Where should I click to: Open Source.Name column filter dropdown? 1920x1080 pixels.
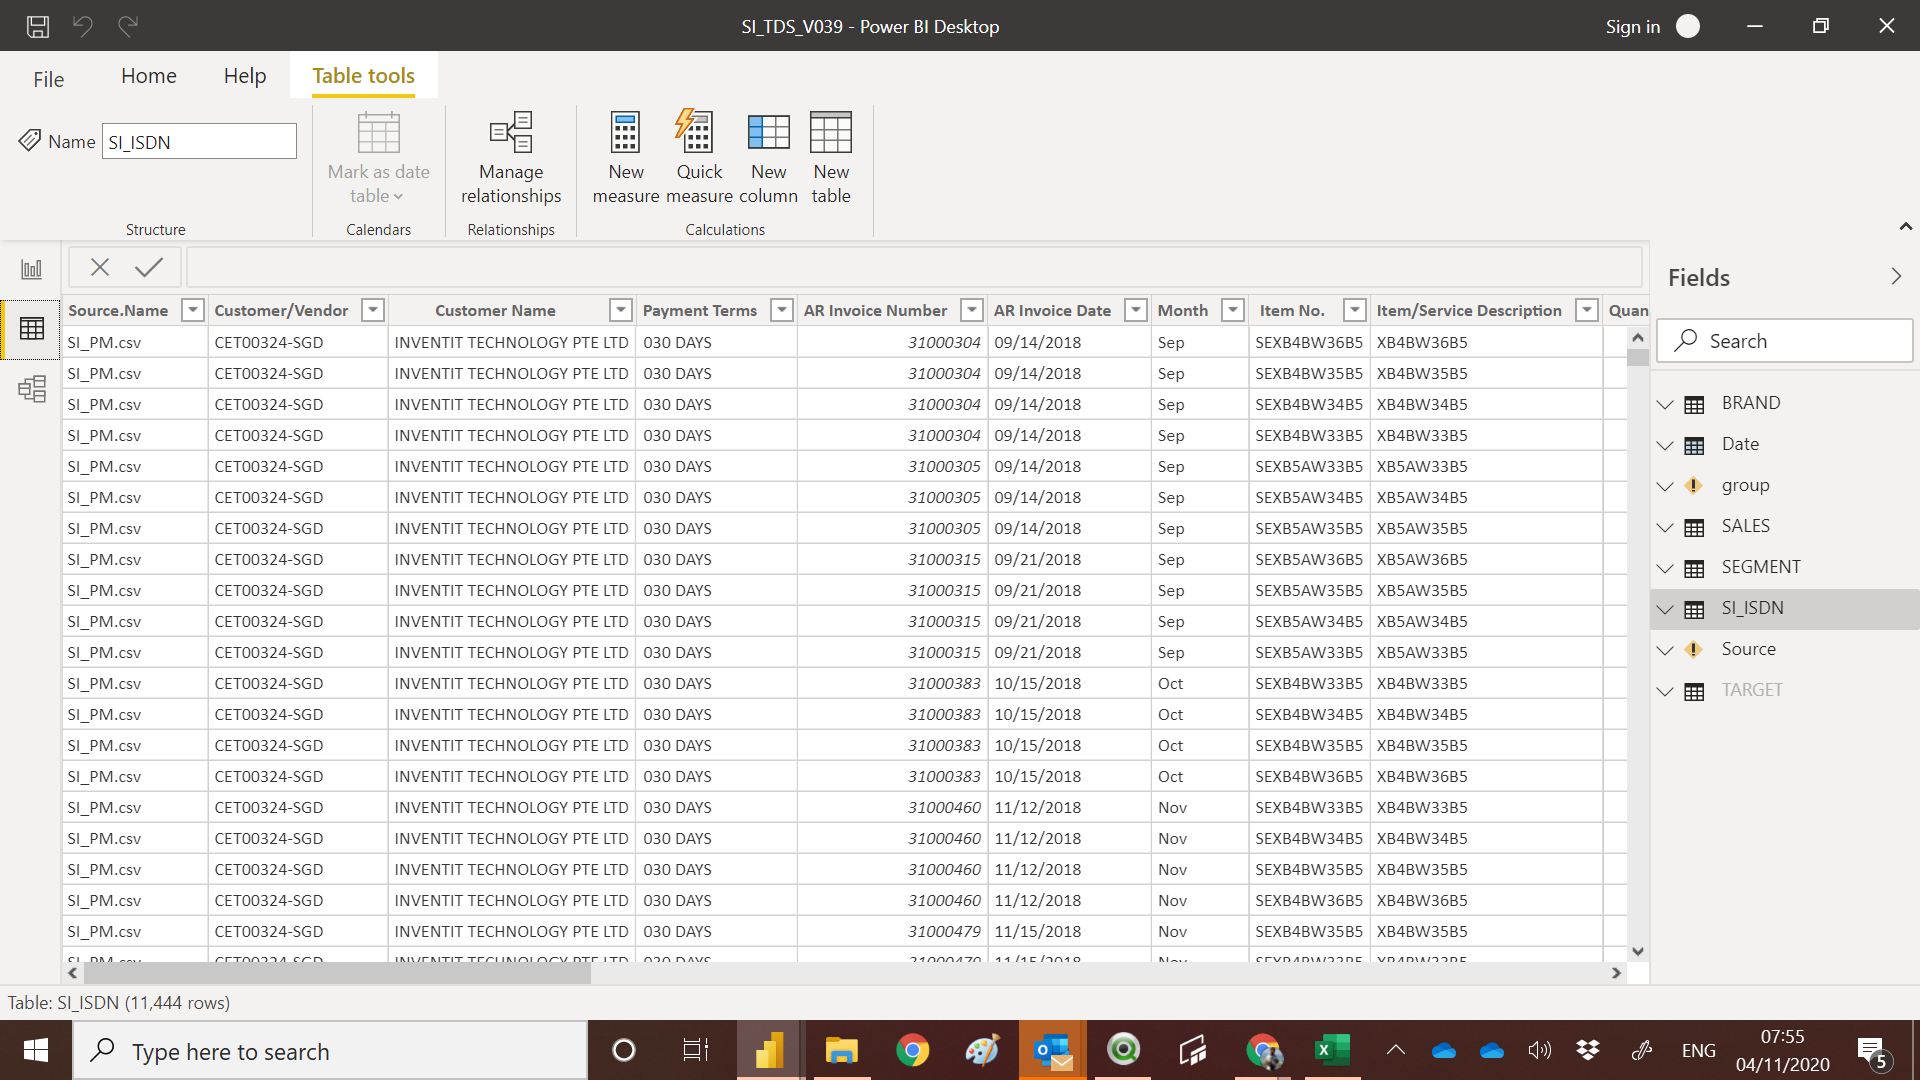193,310
